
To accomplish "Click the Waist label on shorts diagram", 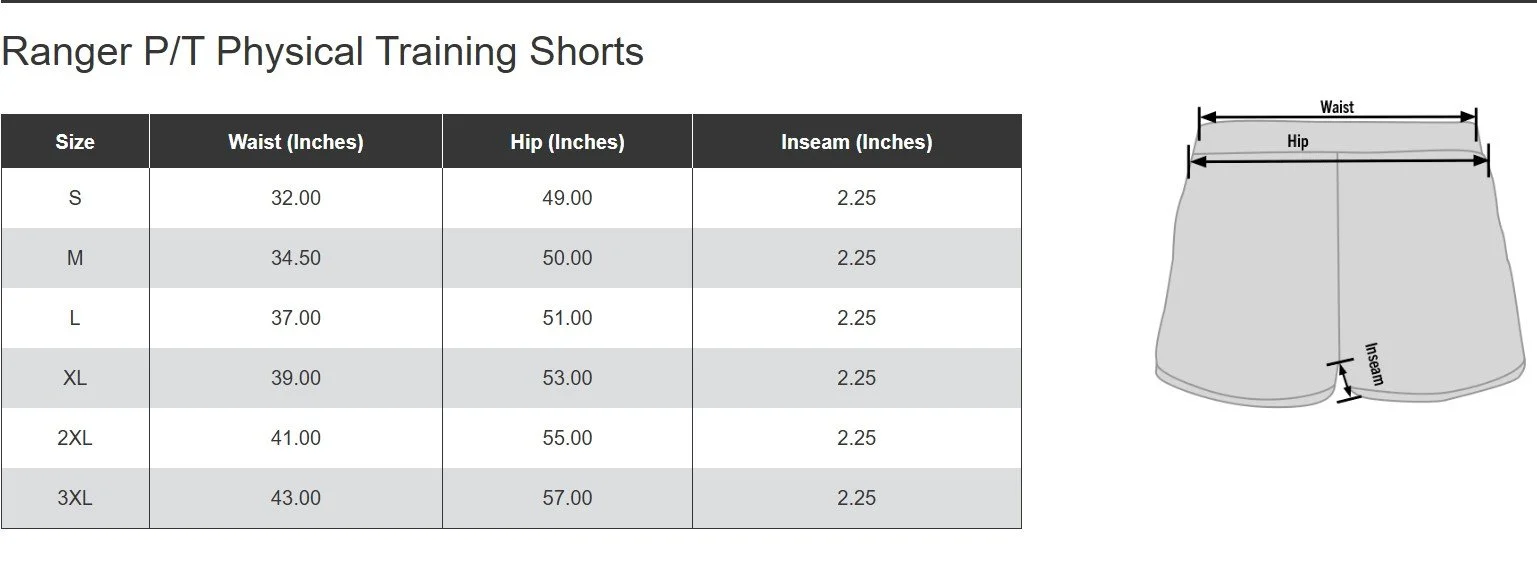I will click(x=1336, y=107).
